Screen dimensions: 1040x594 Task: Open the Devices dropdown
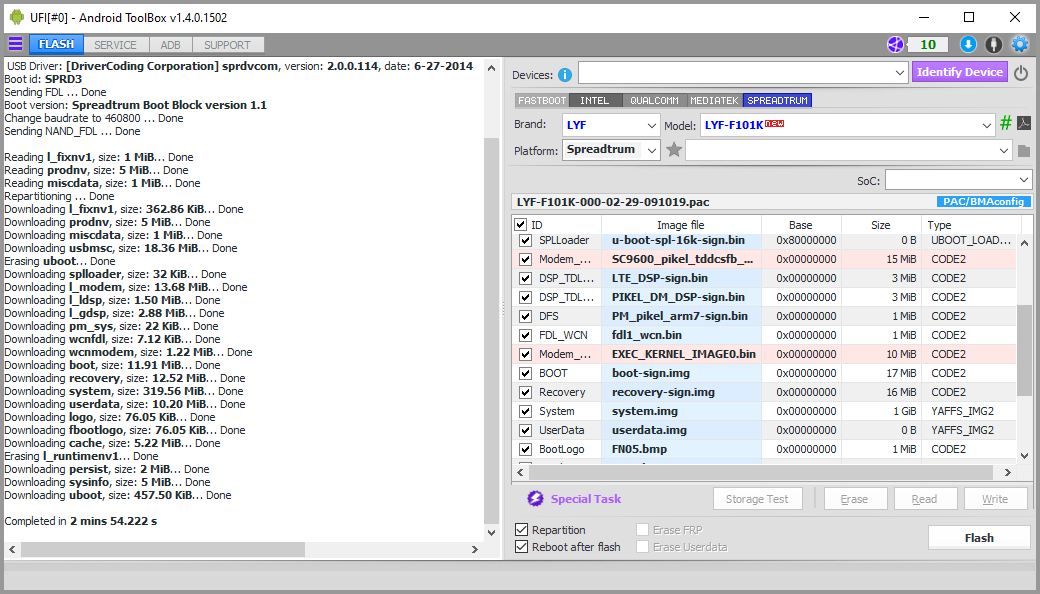[x=743, y=73]
